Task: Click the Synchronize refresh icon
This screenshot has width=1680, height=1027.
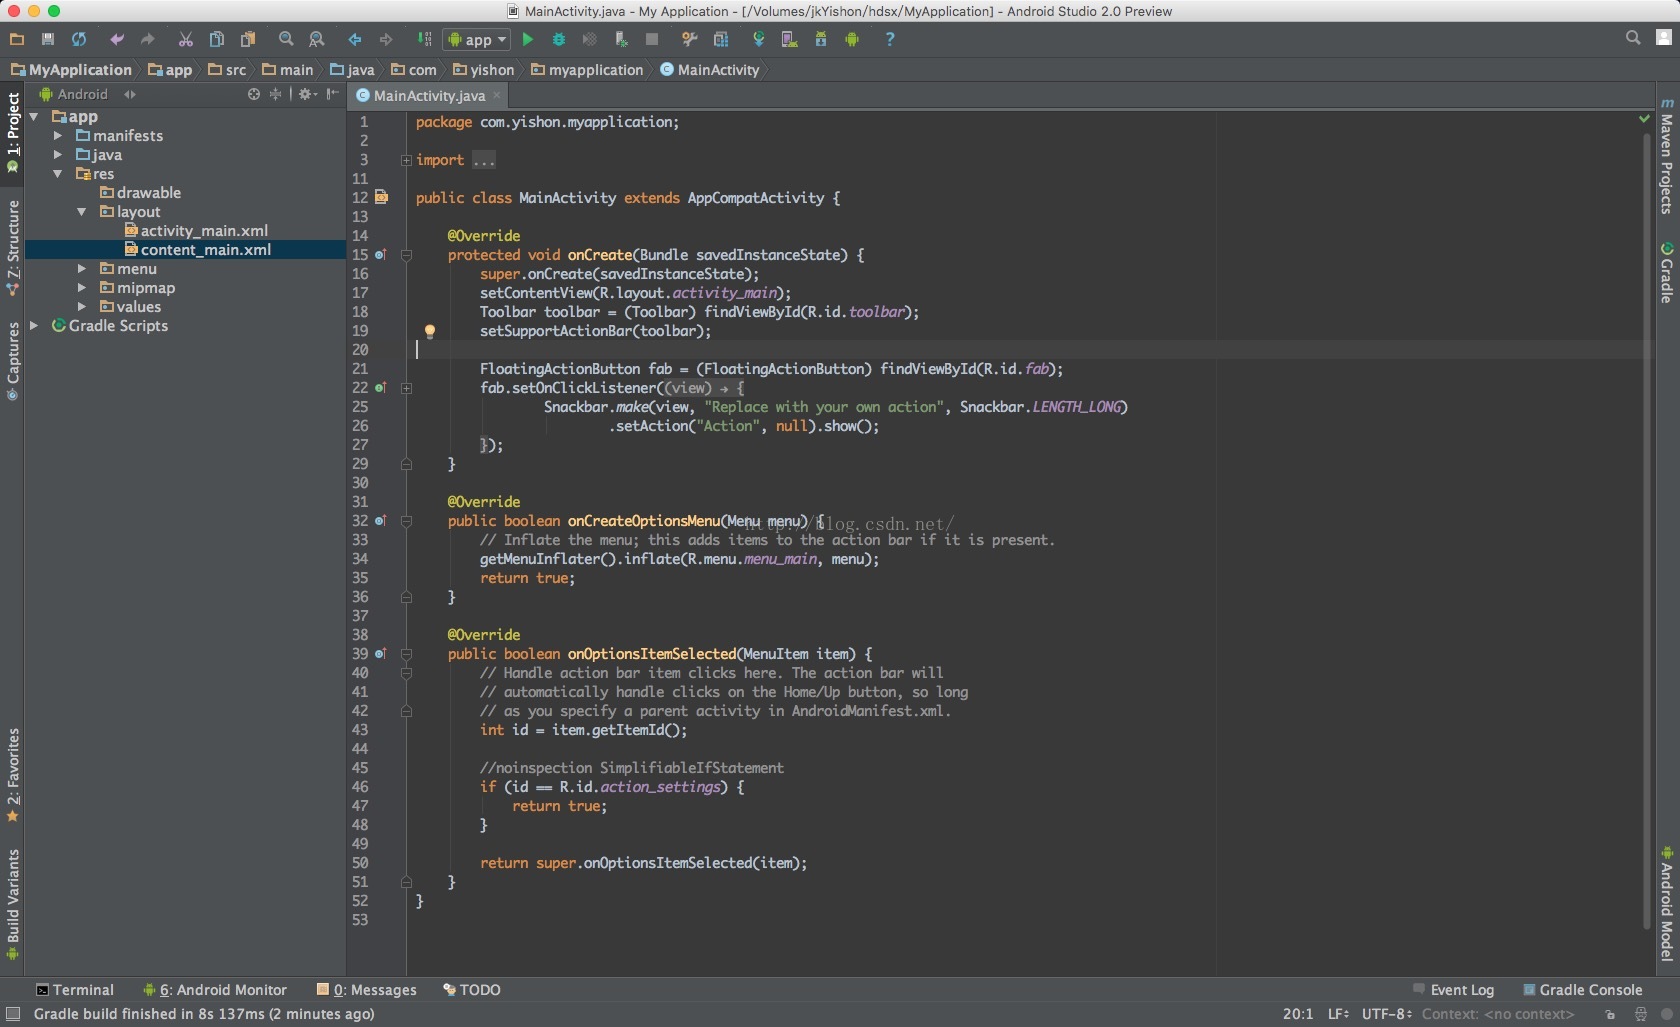Action: click(79, 39)
